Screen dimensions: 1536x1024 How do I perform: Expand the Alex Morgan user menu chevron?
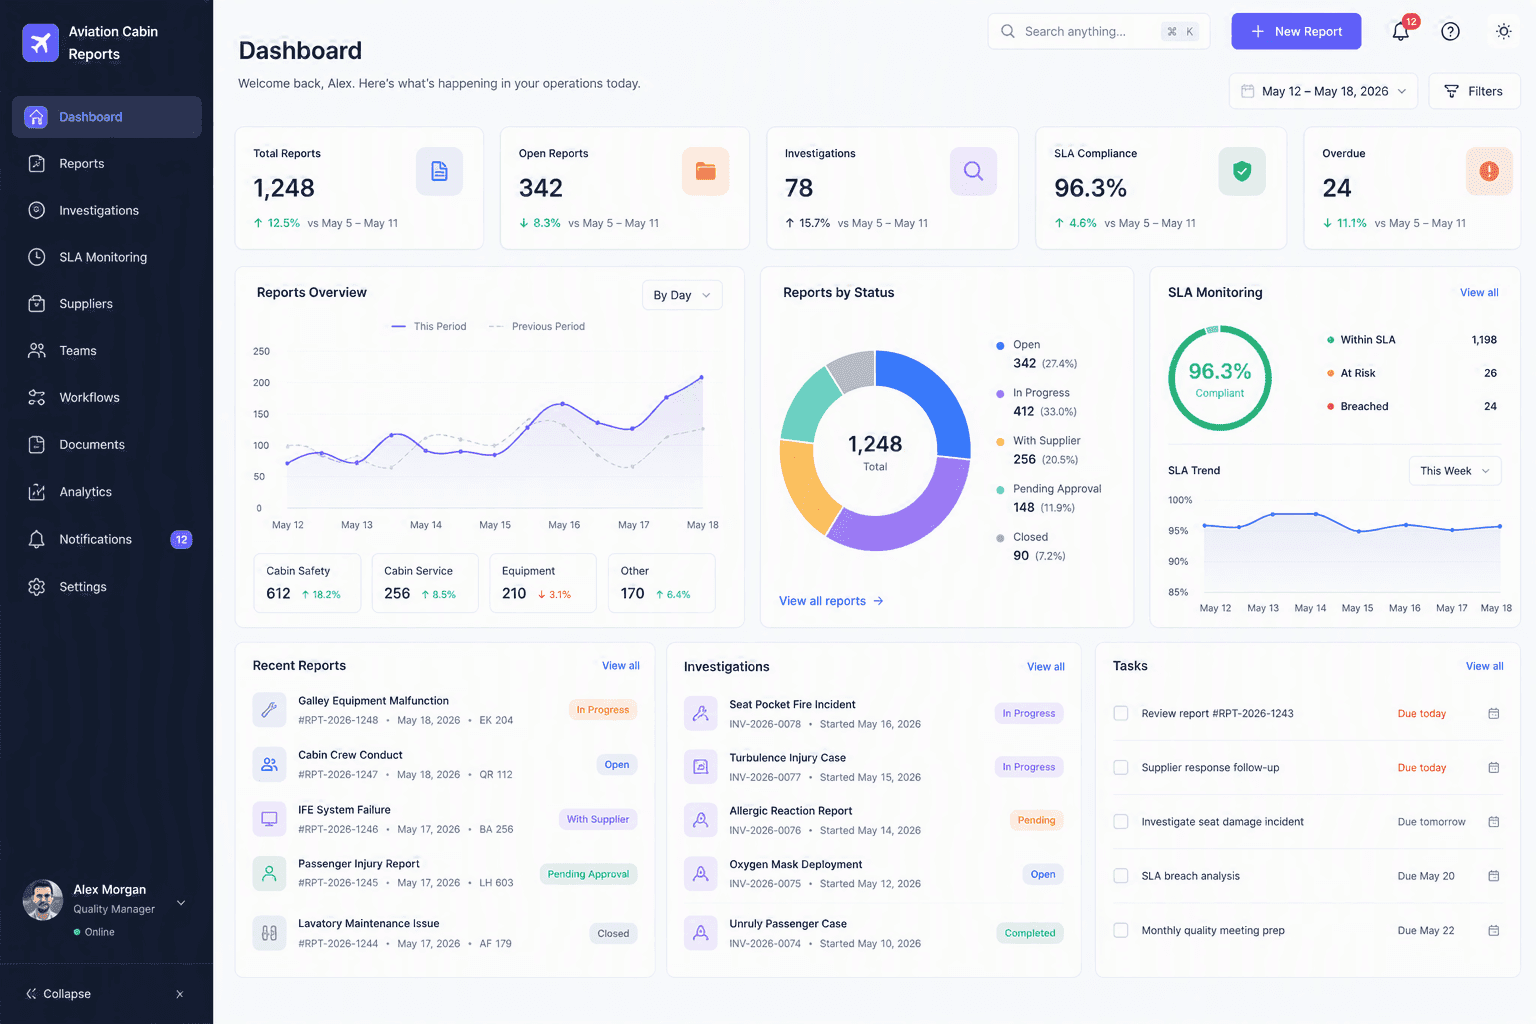tap(181, 903)
